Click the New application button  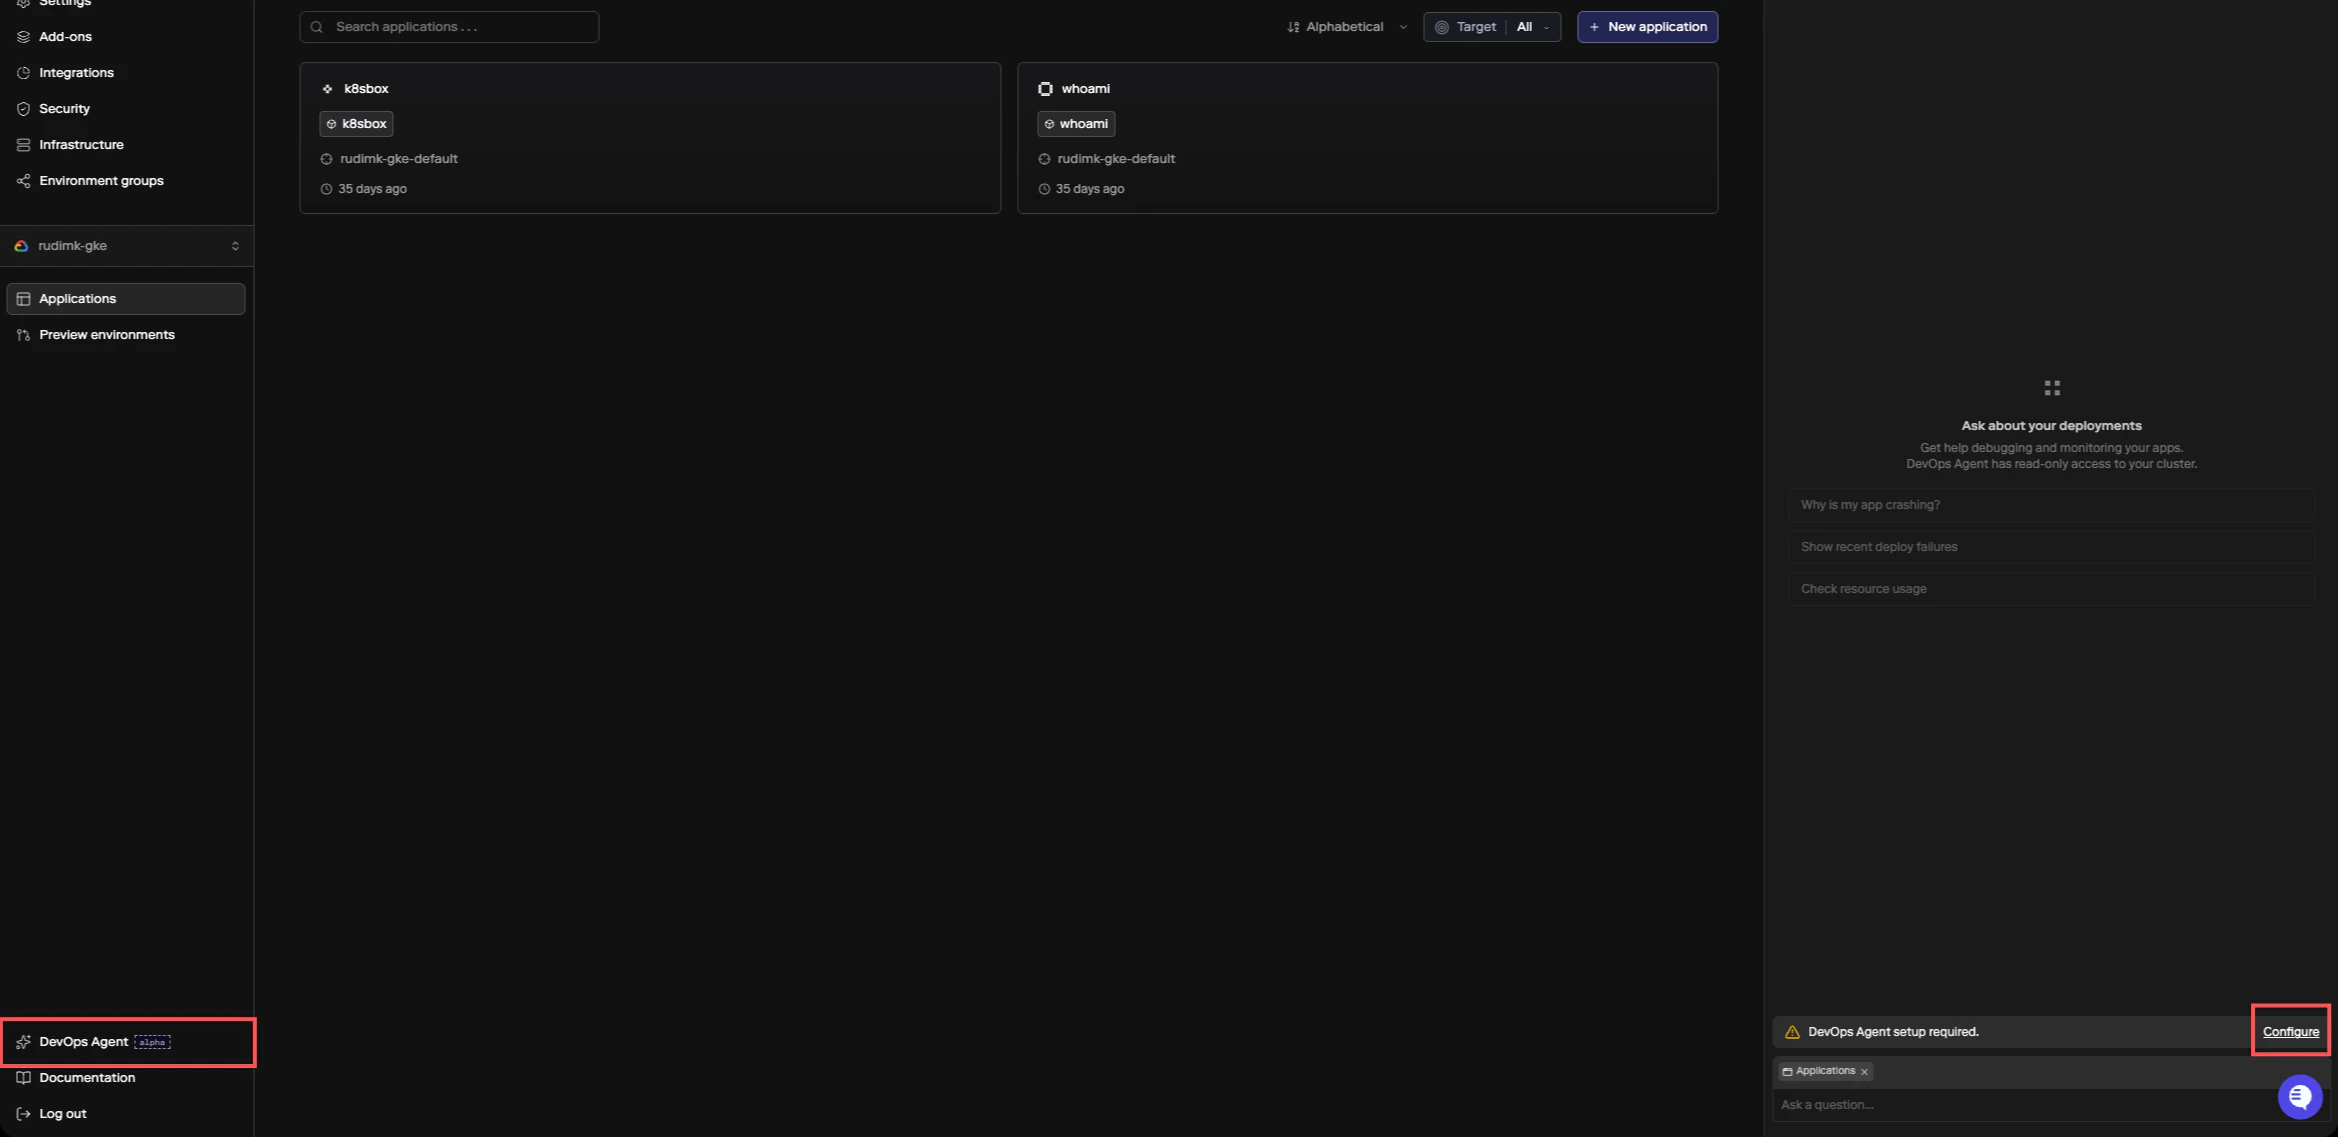point(1646,27)
